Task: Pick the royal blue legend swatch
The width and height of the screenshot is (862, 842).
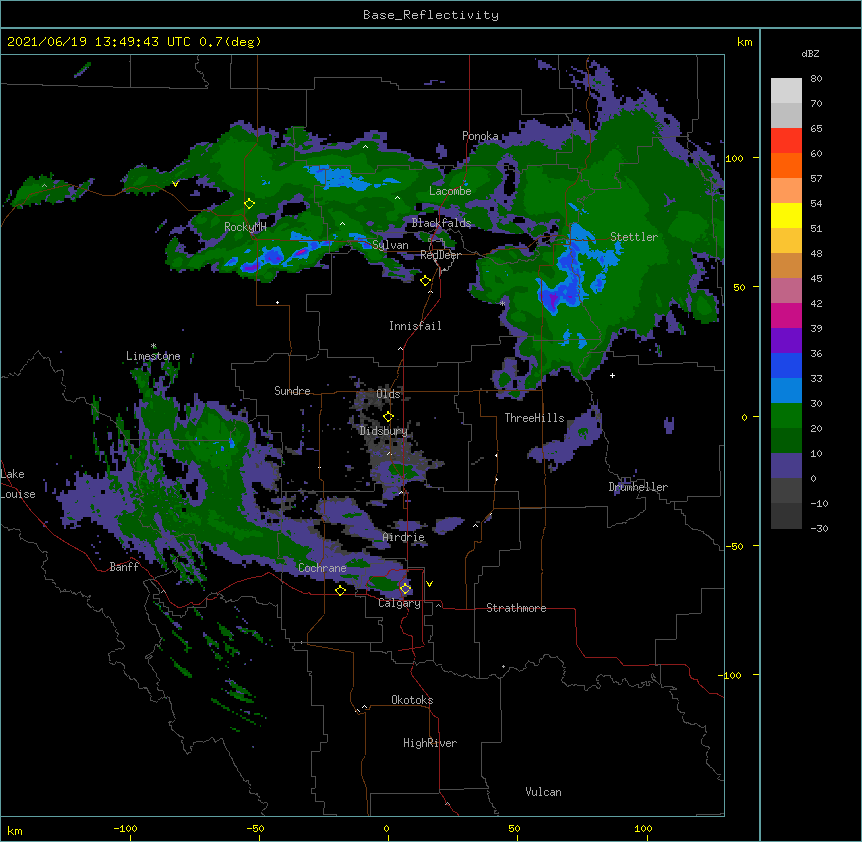Action: 786,365
